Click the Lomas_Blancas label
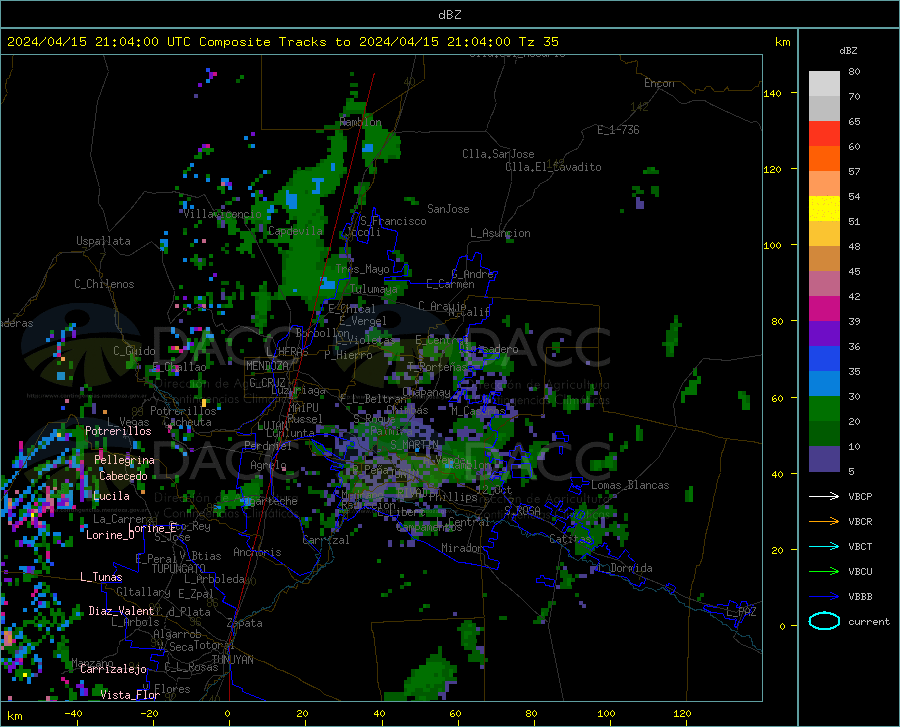The image size is (900, 727). (x=630, y=485)
